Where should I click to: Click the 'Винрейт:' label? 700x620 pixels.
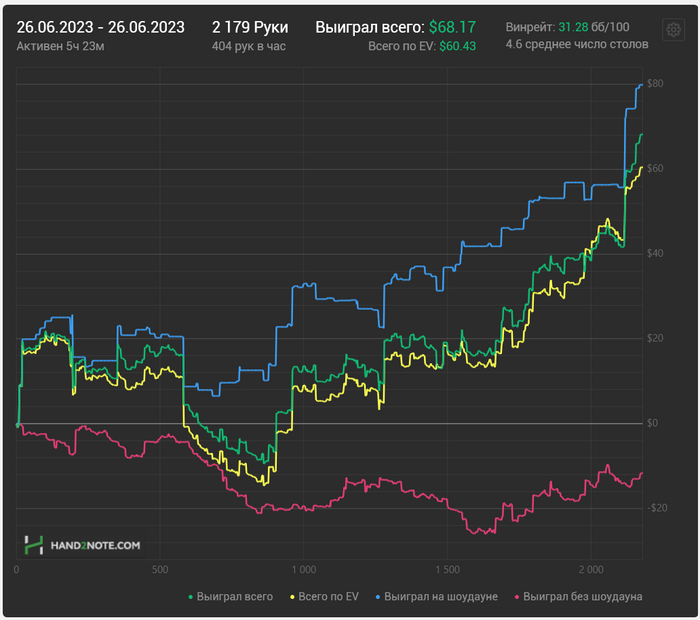coord(530,27)
